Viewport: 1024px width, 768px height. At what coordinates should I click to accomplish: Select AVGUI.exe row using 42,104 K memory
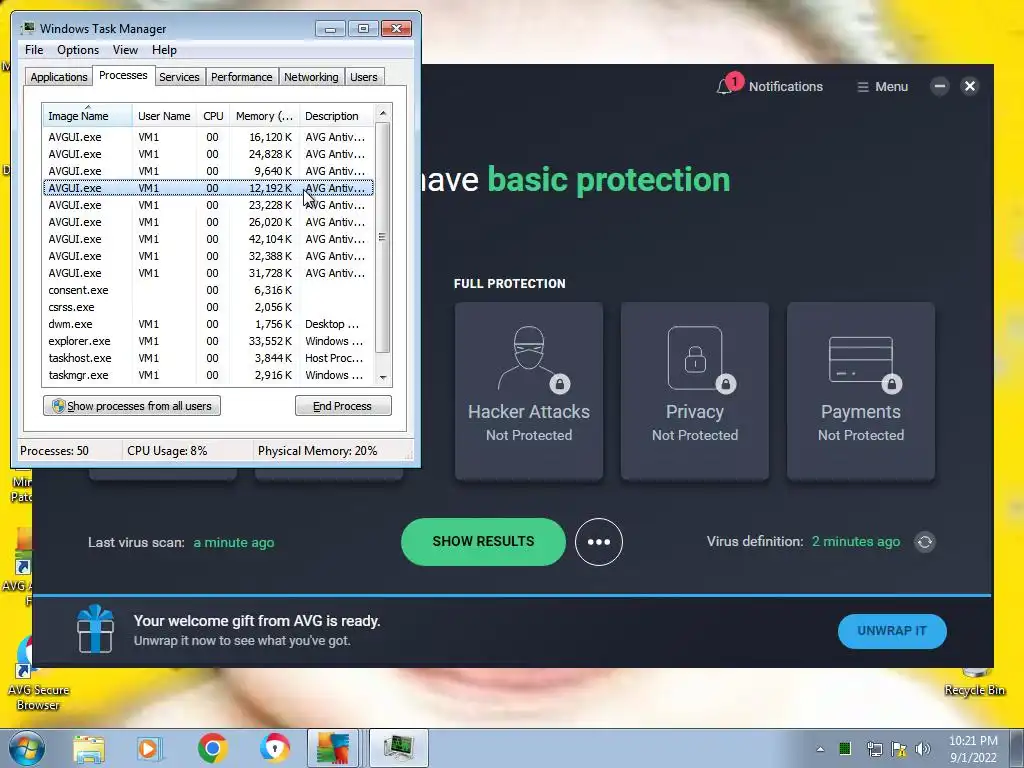pyautogui.click(x=208, y=239)
